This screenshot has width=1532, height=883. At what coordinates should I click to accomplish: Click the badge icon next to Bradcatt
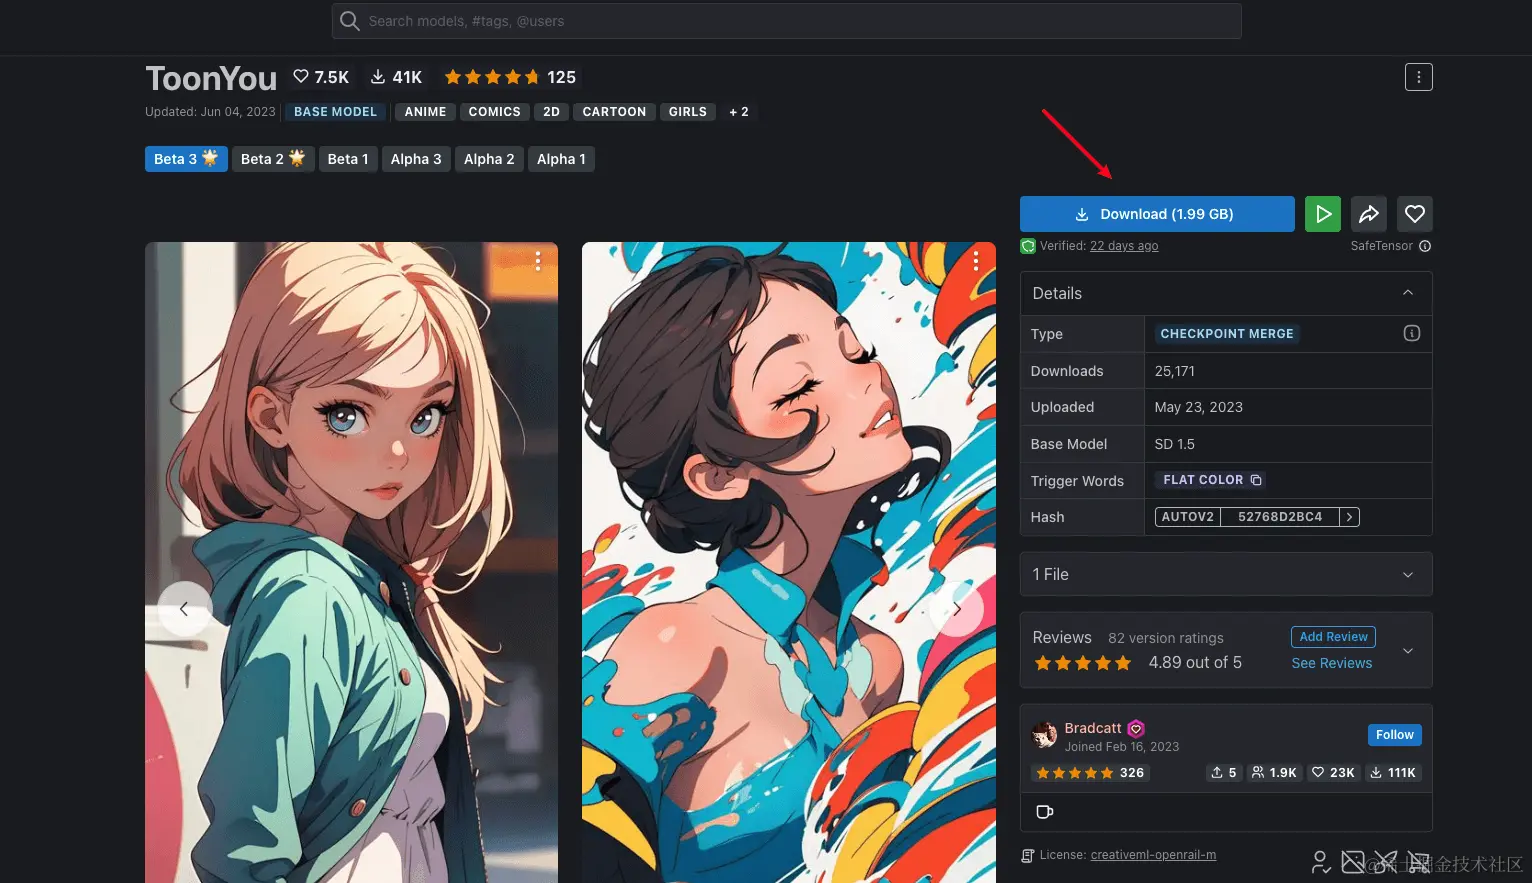[1136, 729]
